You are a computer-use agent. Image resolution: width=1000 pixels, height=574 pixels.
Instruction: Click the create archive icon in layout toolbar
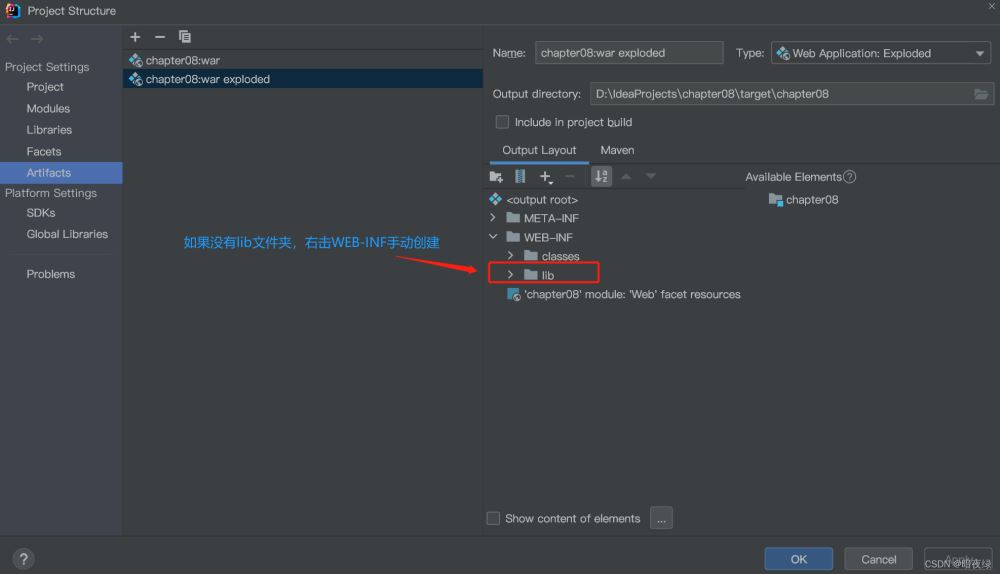coord(520,177)
